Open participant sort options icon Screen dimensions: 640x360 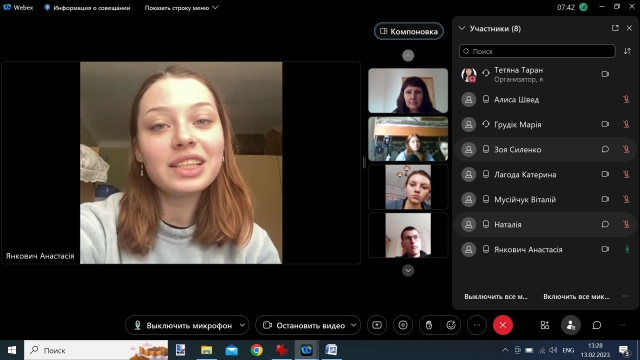(627, 51)
